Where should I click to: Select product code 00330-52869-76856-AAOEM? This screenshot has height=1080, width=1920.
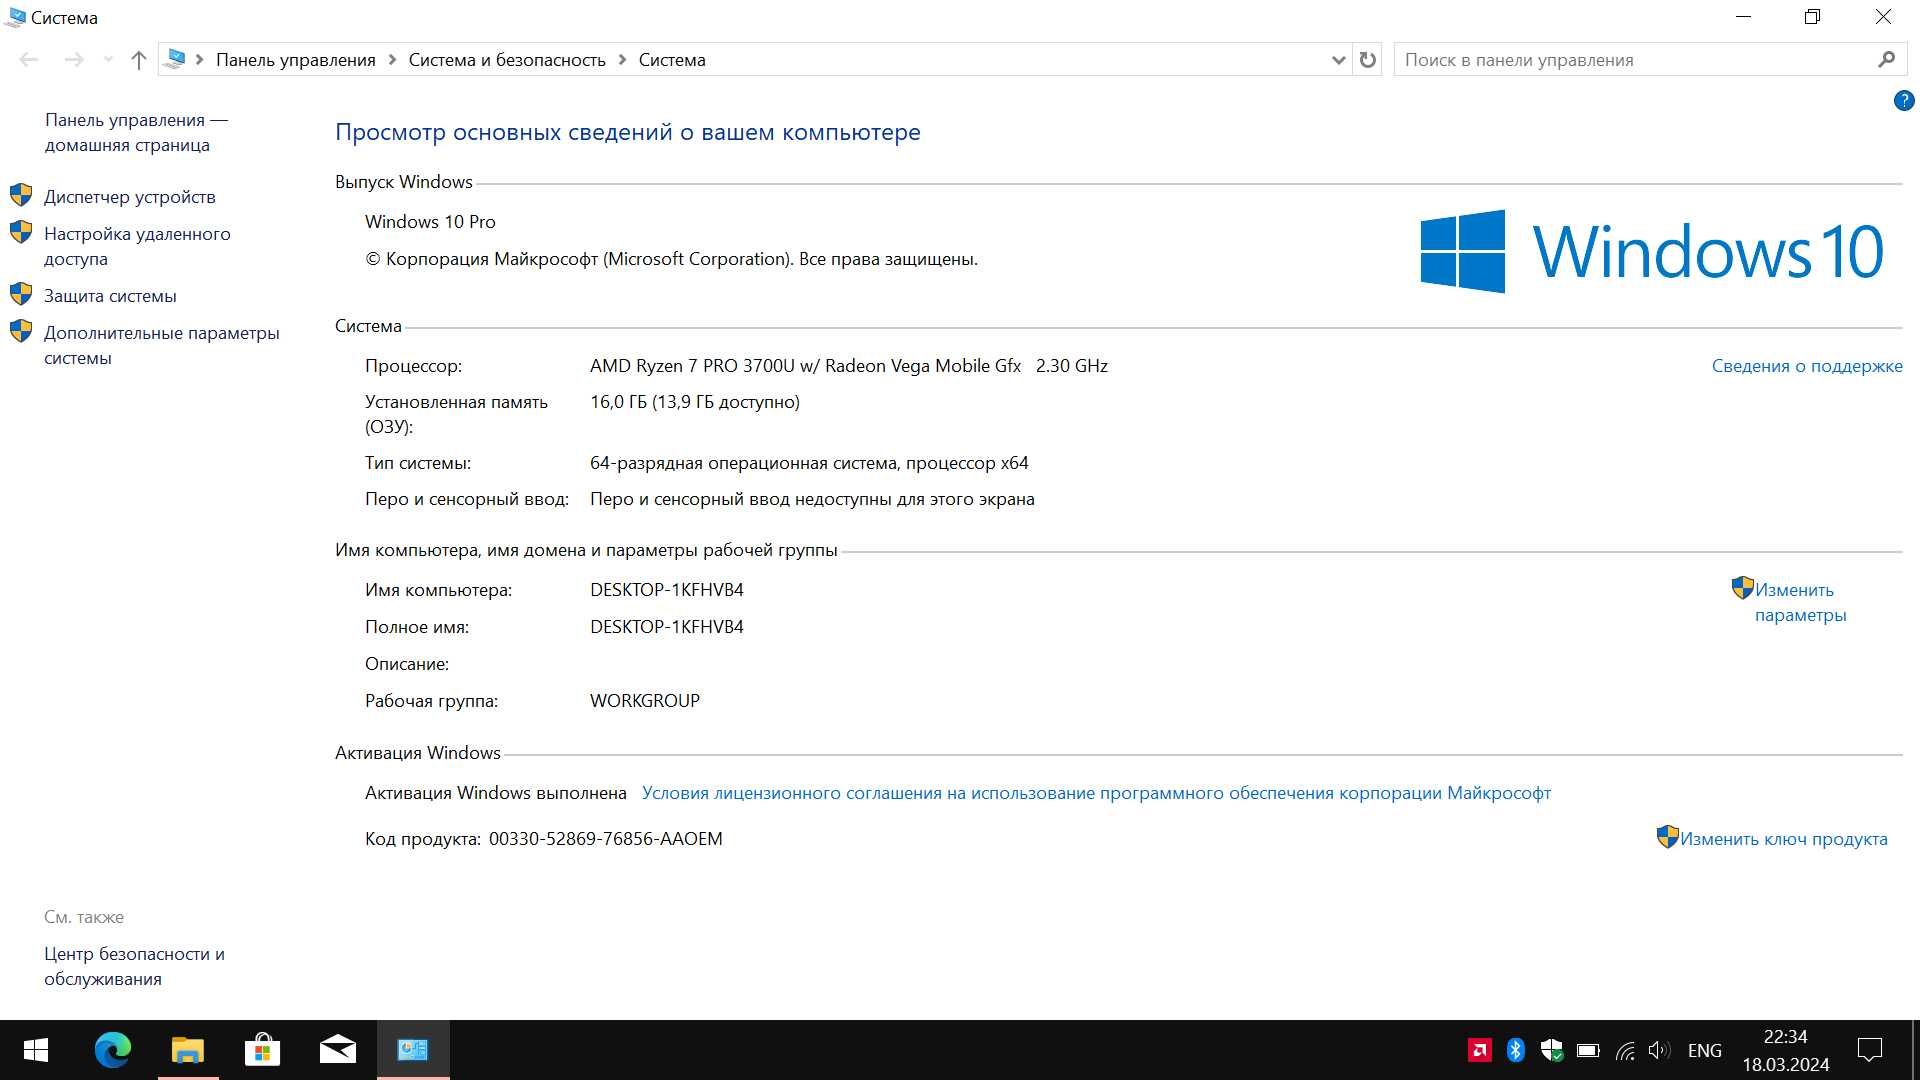click(x=606, y=839)
